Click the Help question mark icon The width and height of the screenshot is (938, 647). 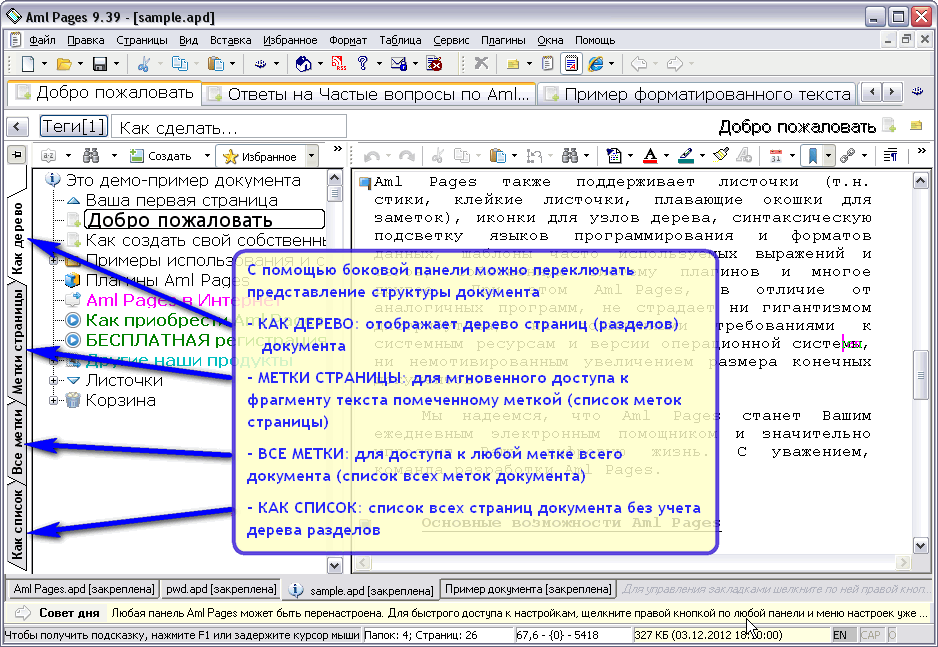click(x=363, y=63)
